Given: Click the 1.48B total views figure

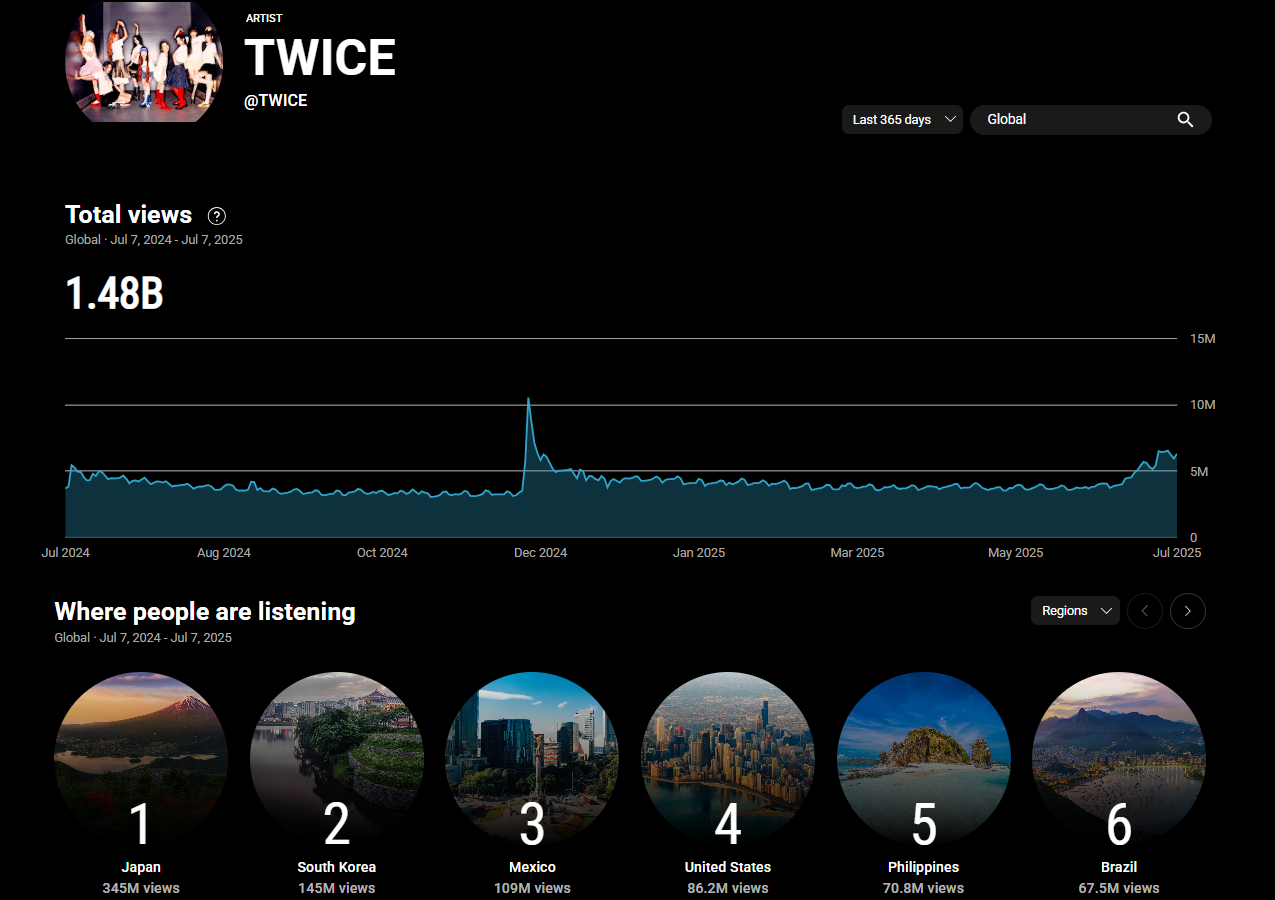Looking at the screenshot, I should tap(114, 294).
